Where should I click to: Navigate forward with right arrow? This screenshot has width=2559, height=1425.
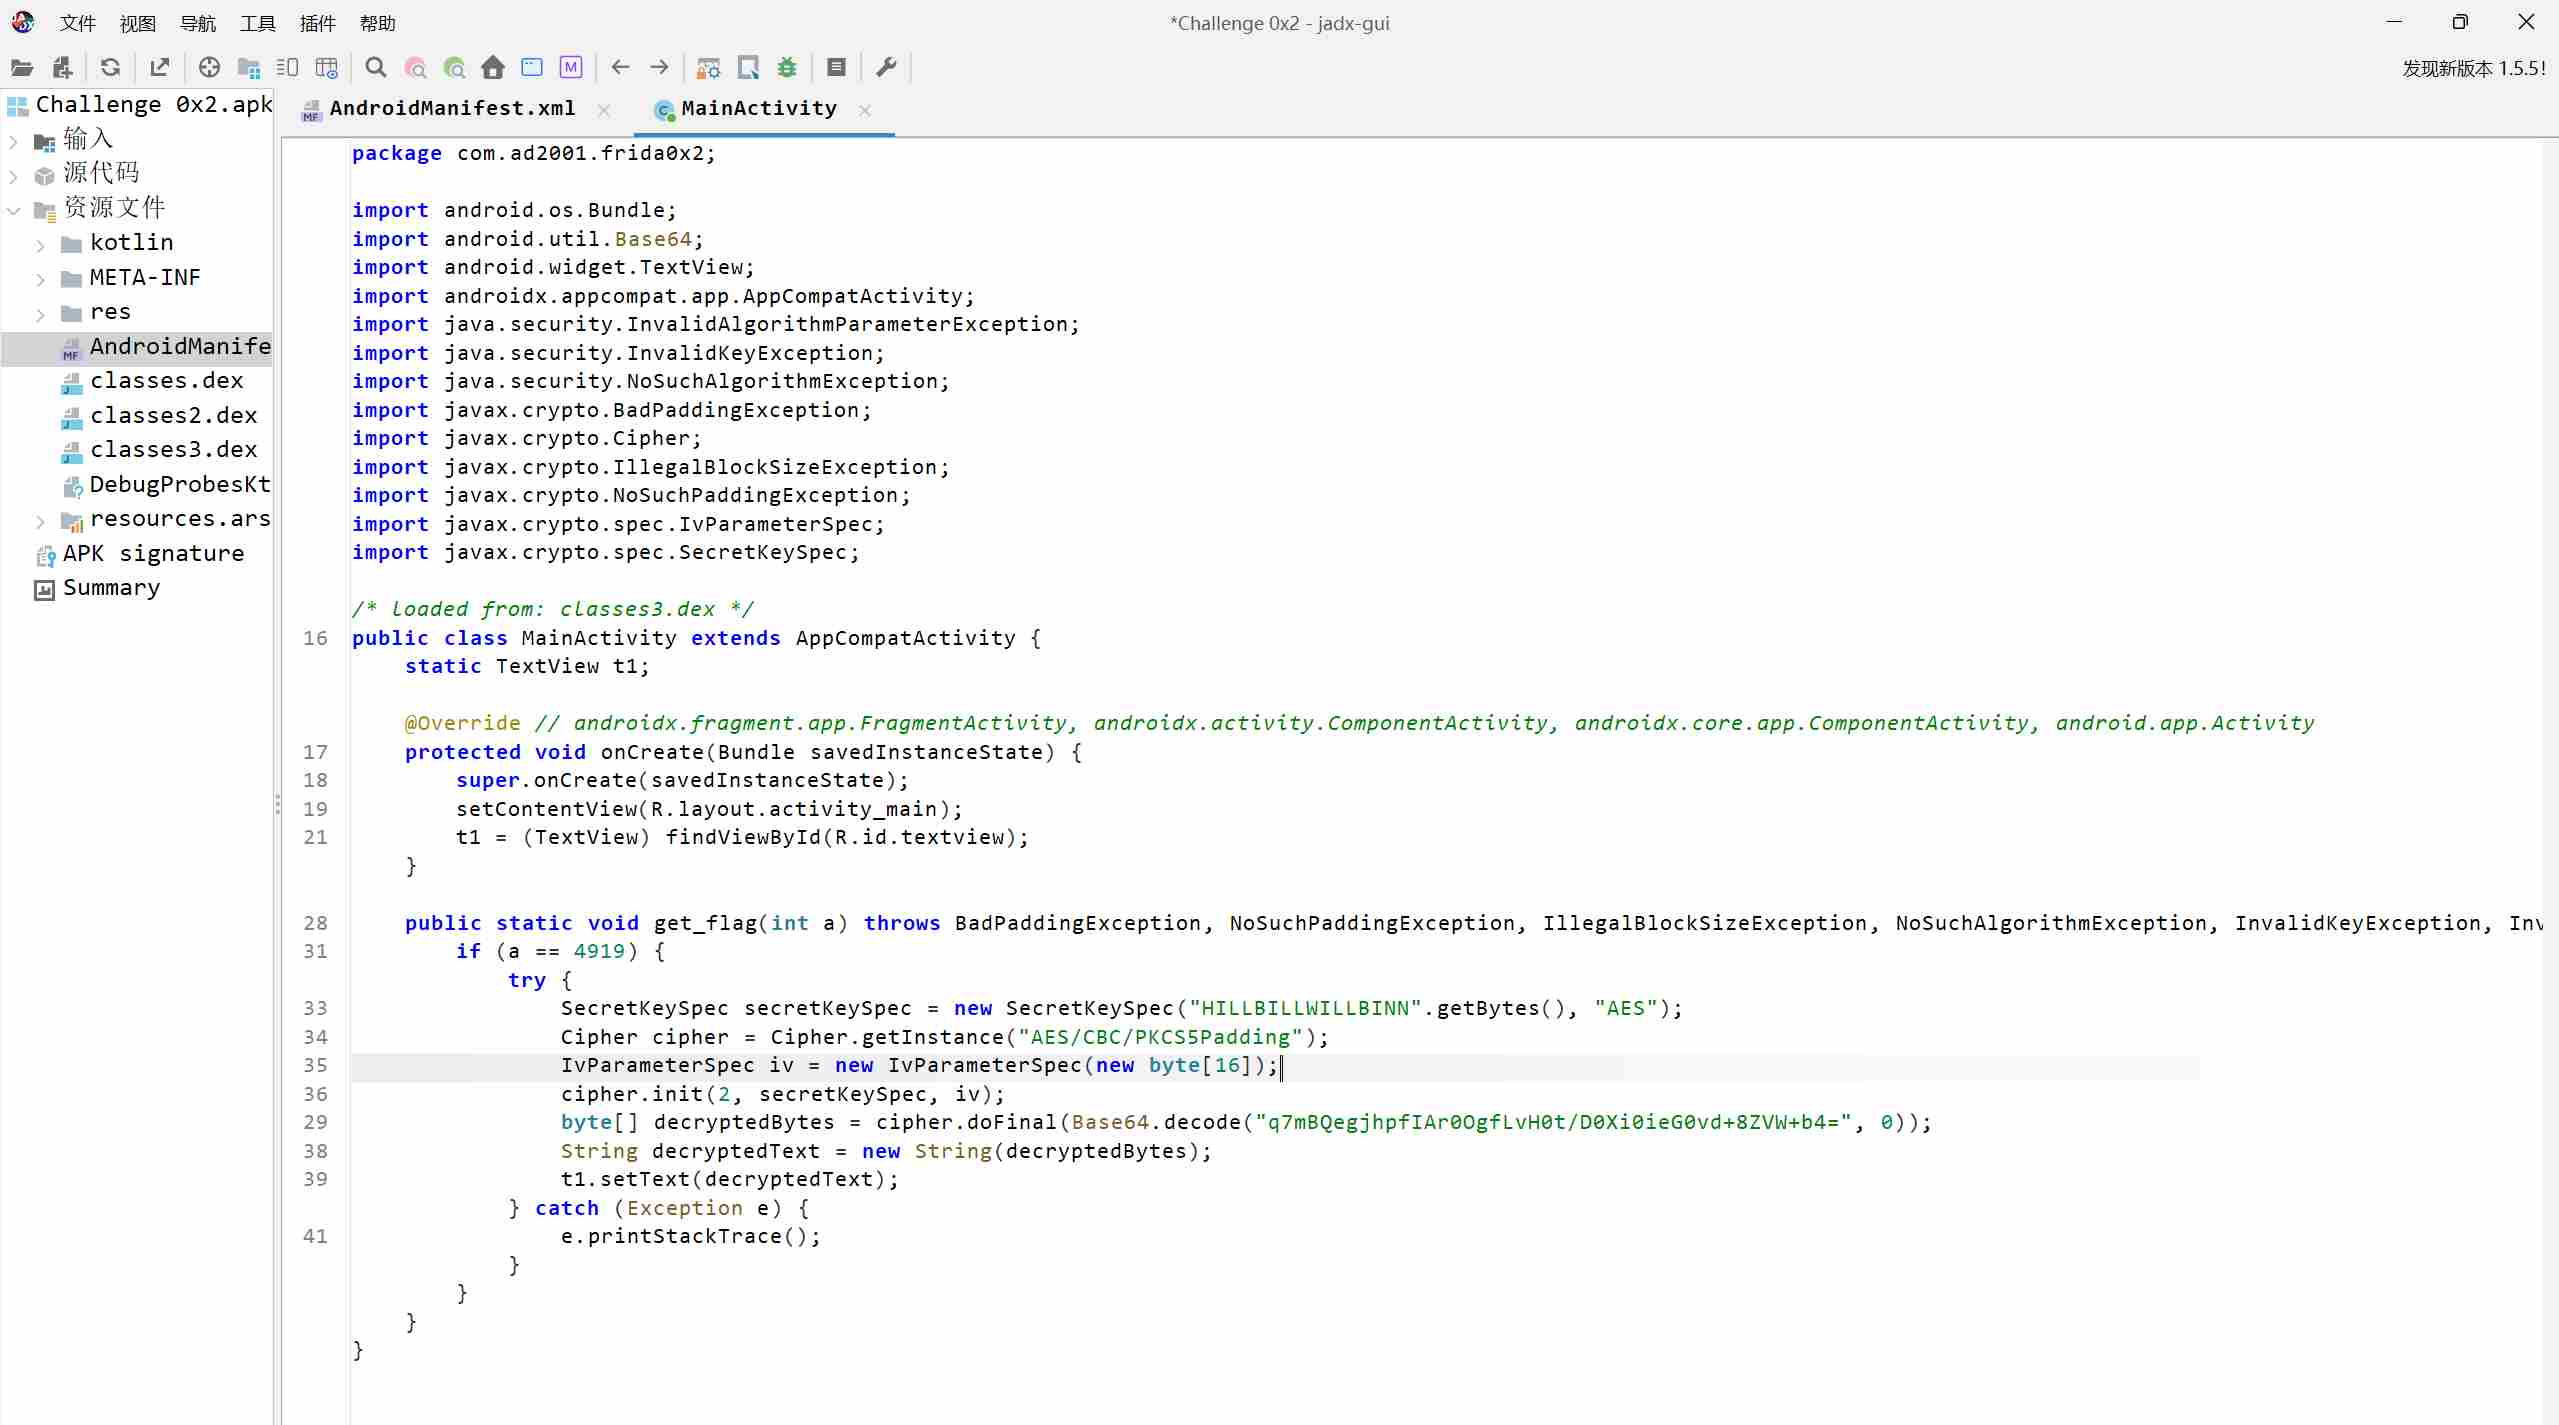[x=660, y=68]
